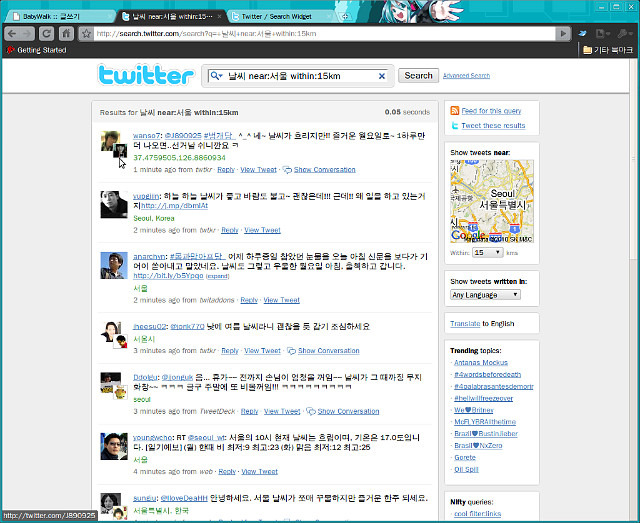Open the 기타 북마크 bookmarks folder
640x523 pixels.
tap(608, 50)
